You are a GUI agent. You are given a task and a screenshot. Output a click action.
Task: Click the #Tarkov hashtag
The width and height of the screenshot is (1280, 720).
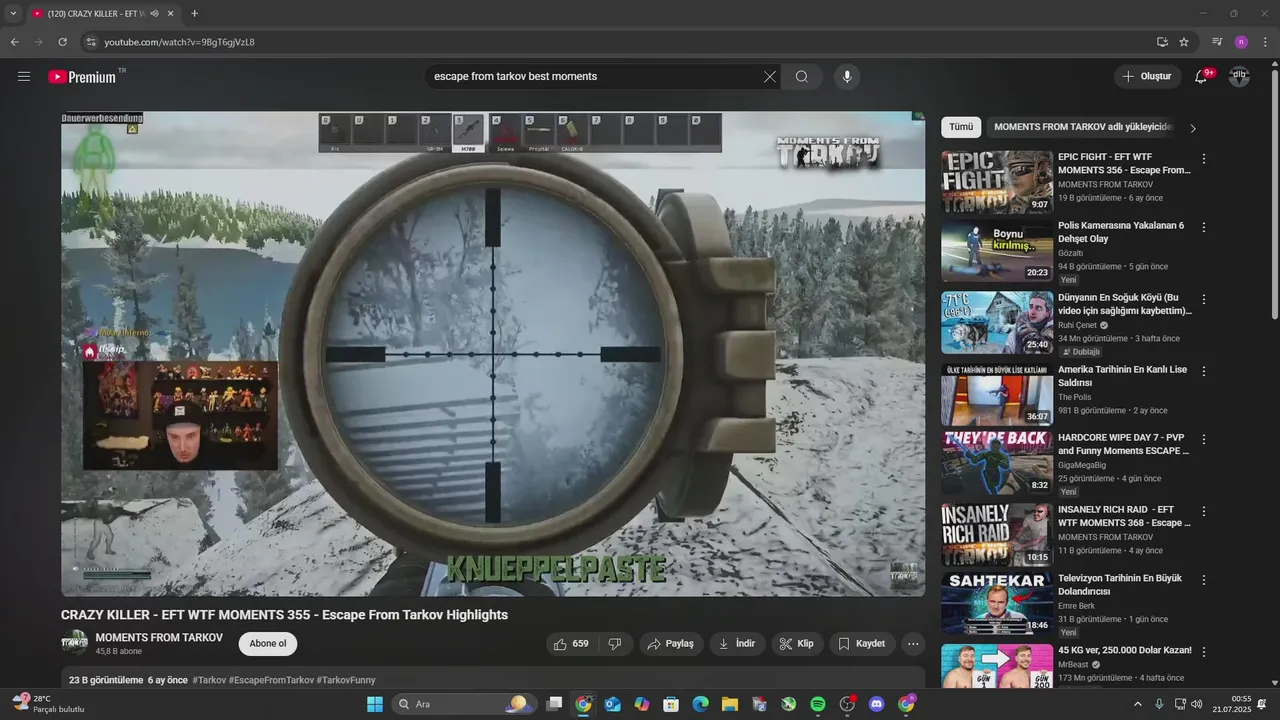click(x=209, y=680)
